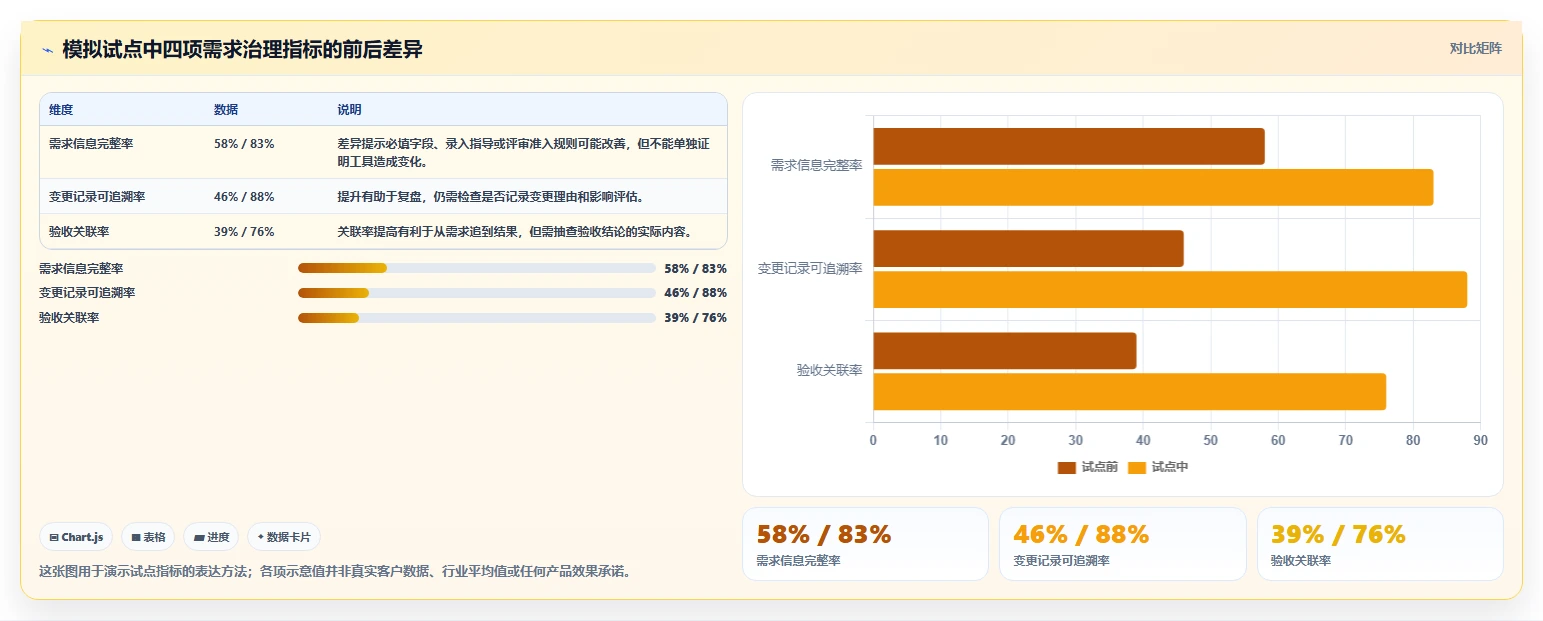1543x621 pixels.
Task: Click the 试点中 bar for 需求信息完整率
Action: (x=1153, y=187)
